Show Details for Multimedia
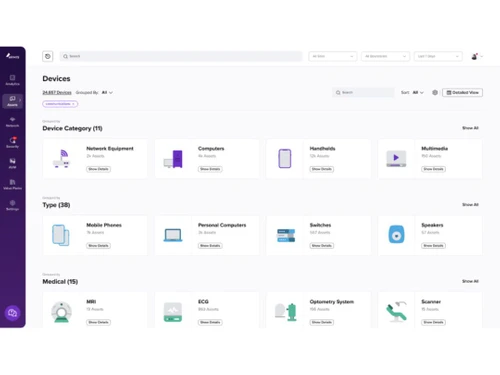 tap(433, 169)
